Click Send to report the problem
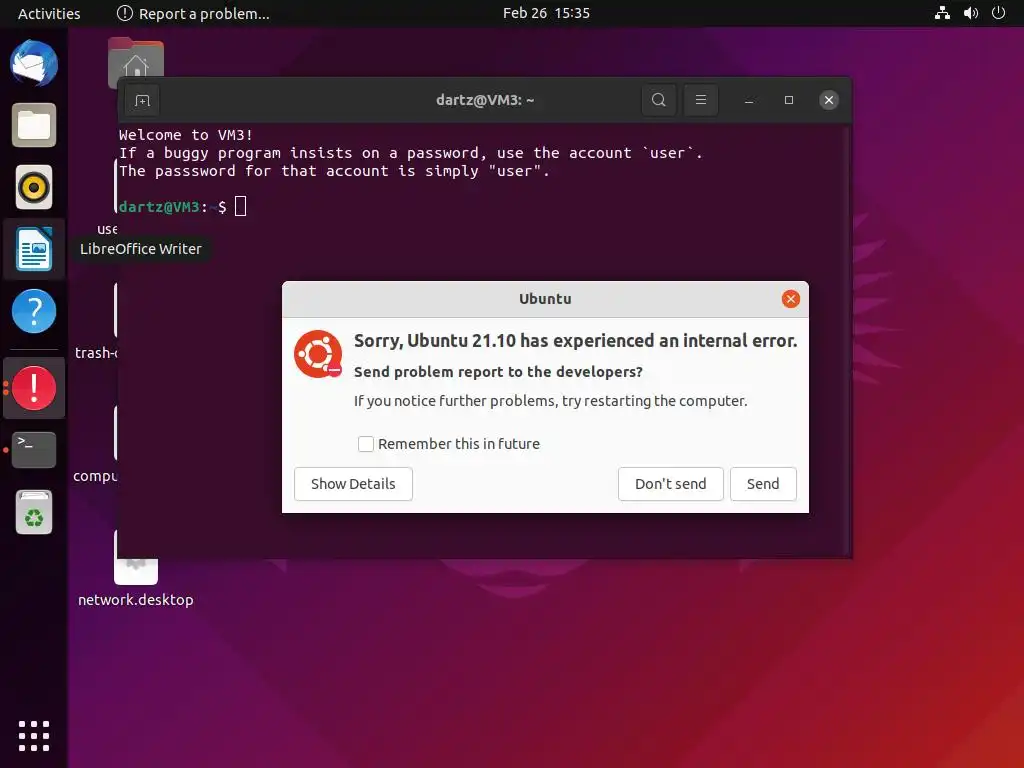 (x=763, y=484)
